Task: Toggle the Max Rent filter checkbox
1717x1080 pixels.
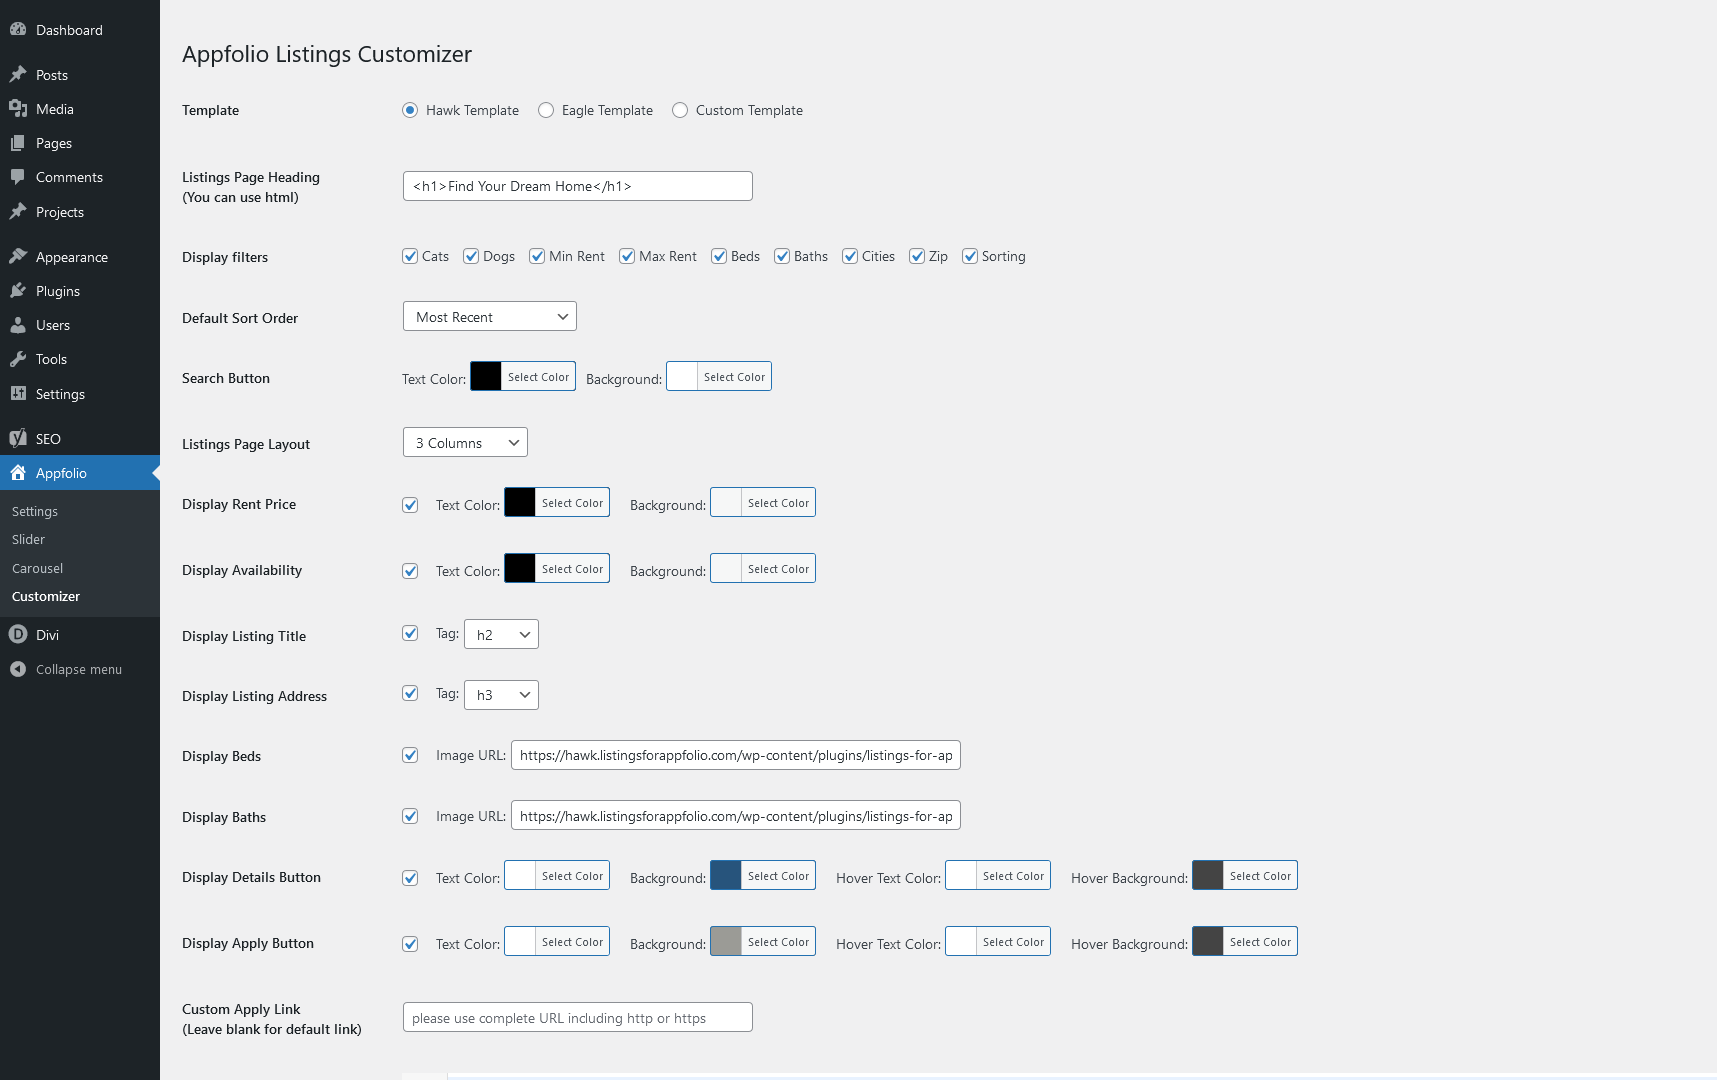Action: pyautogui.click(x=627, y=256)
